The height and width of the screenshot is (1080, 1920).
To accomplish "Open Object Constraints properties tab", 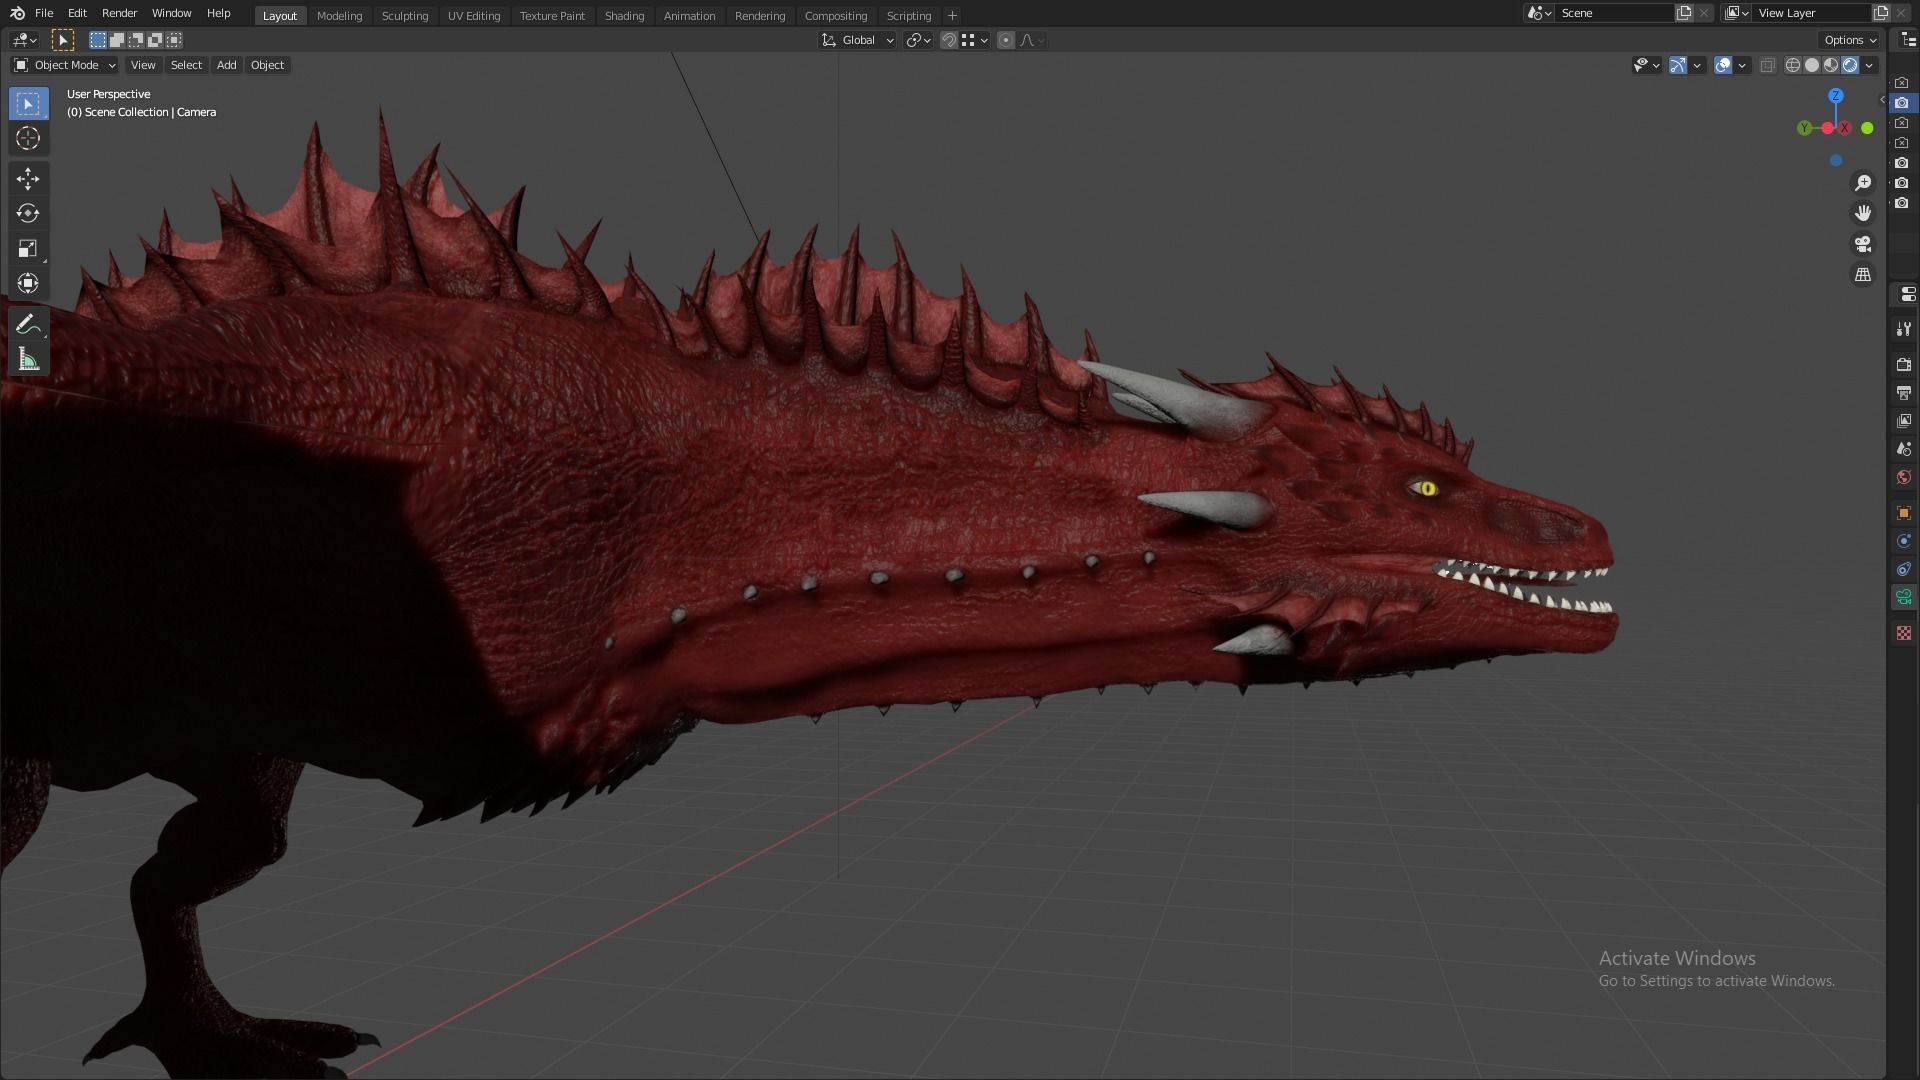I will [x=1904, y=569].
